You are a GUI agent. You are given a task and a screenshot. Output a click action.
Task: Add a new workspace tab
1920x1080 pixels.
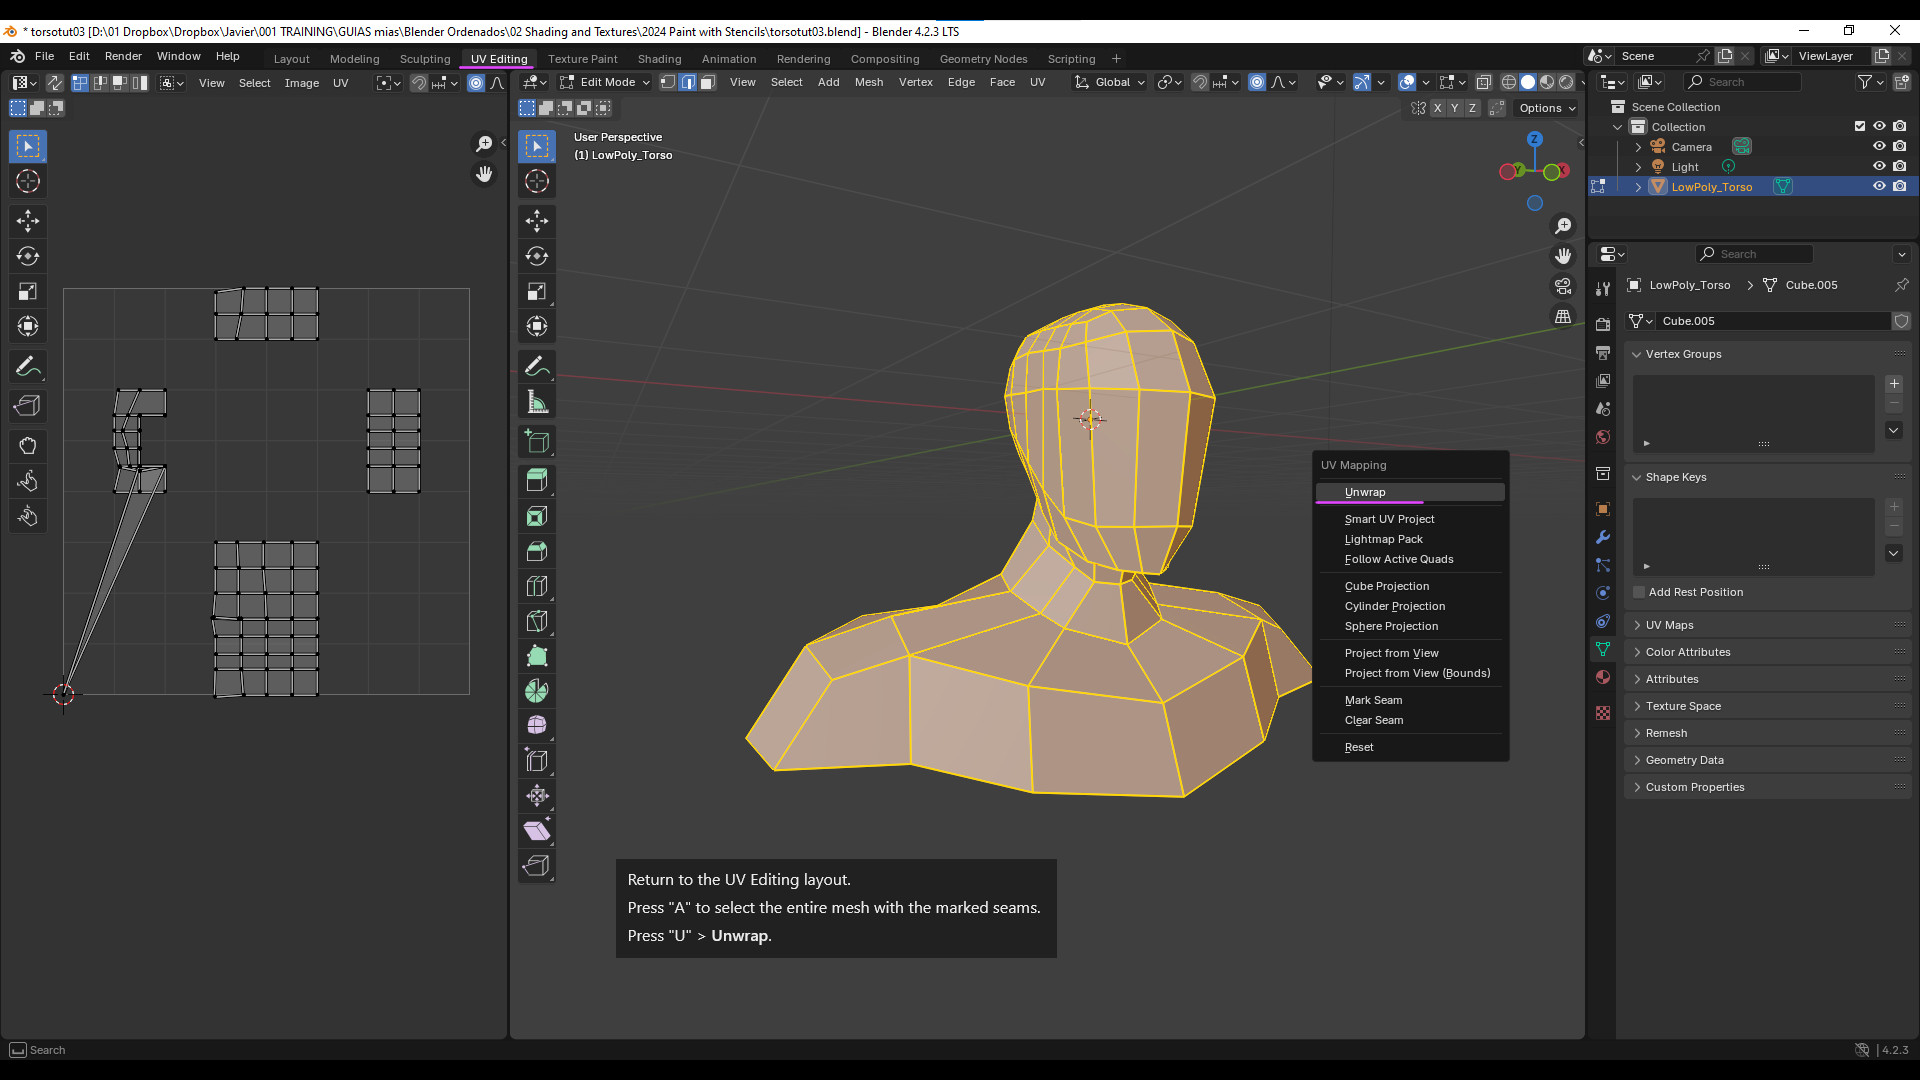(1116, 59)
